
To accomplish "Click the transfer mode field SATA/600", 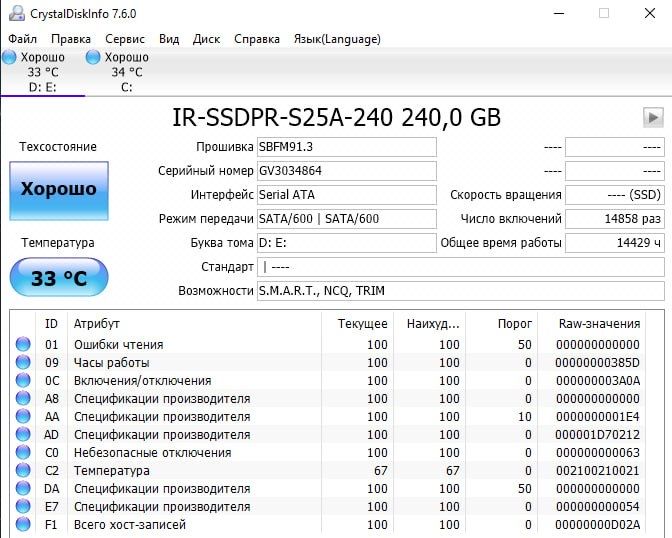I will [x=347, y=219].
